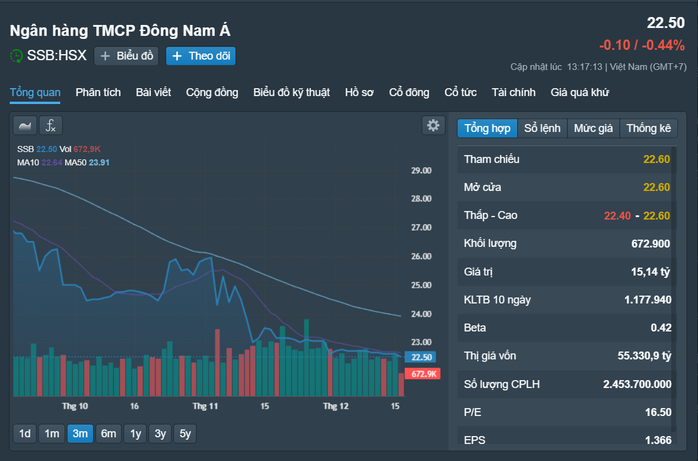Click the Biểu đồ button
The width and height of the screenshot is (698, 461).
tap(126, 56)
